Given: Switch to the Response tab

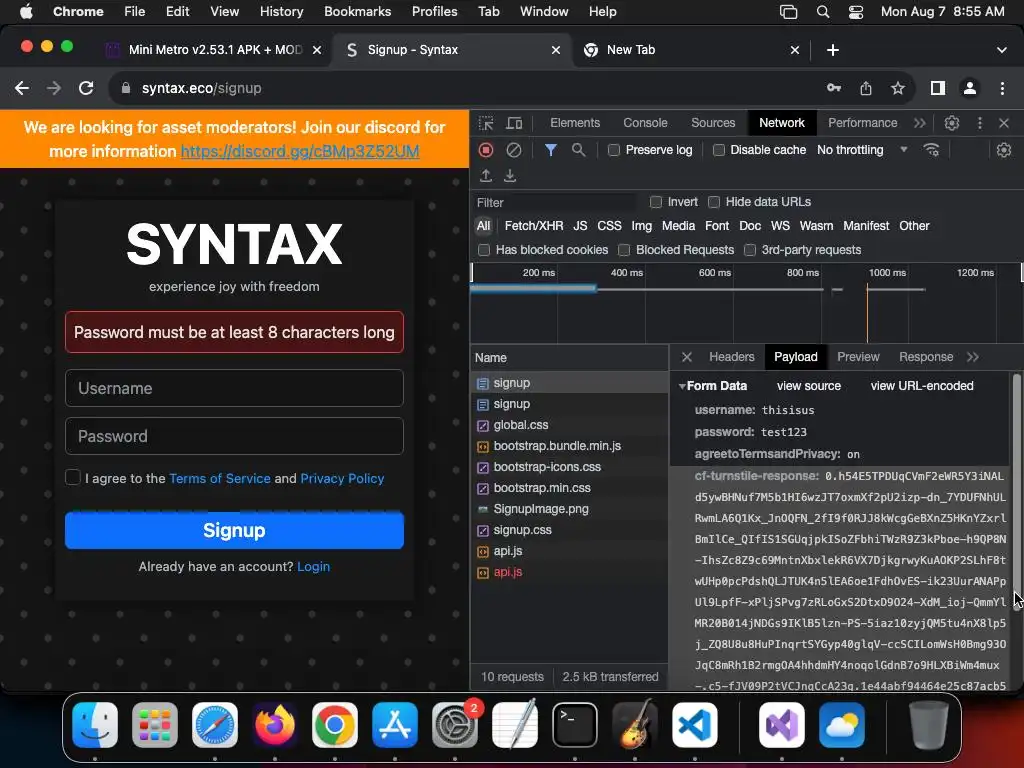Looking at the screenshot, I should tap(926, 357).
